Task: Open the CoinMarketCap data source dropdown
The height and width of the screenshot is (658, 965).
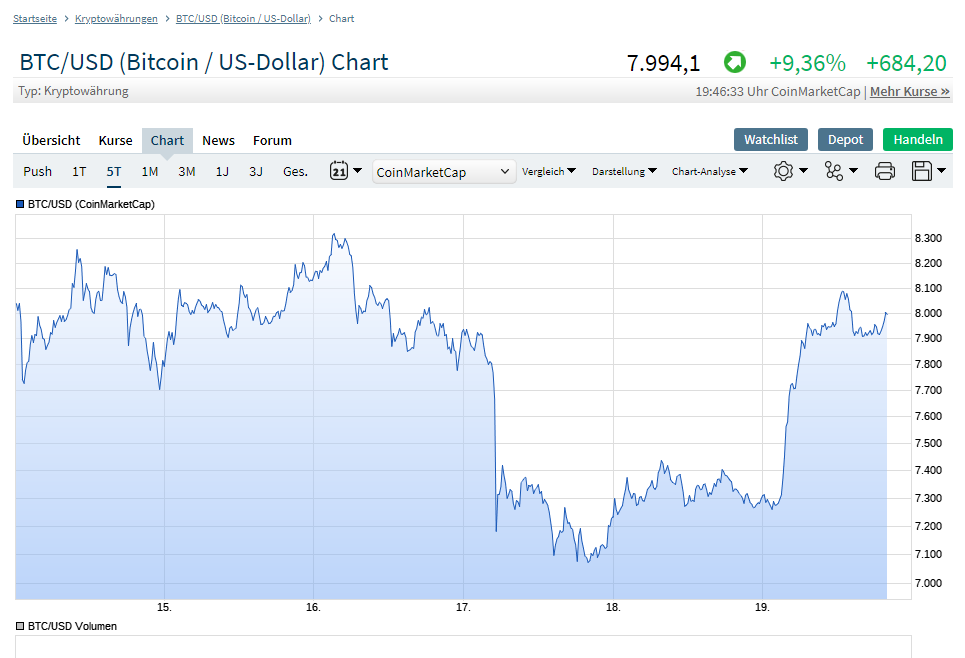Action: 440,171
